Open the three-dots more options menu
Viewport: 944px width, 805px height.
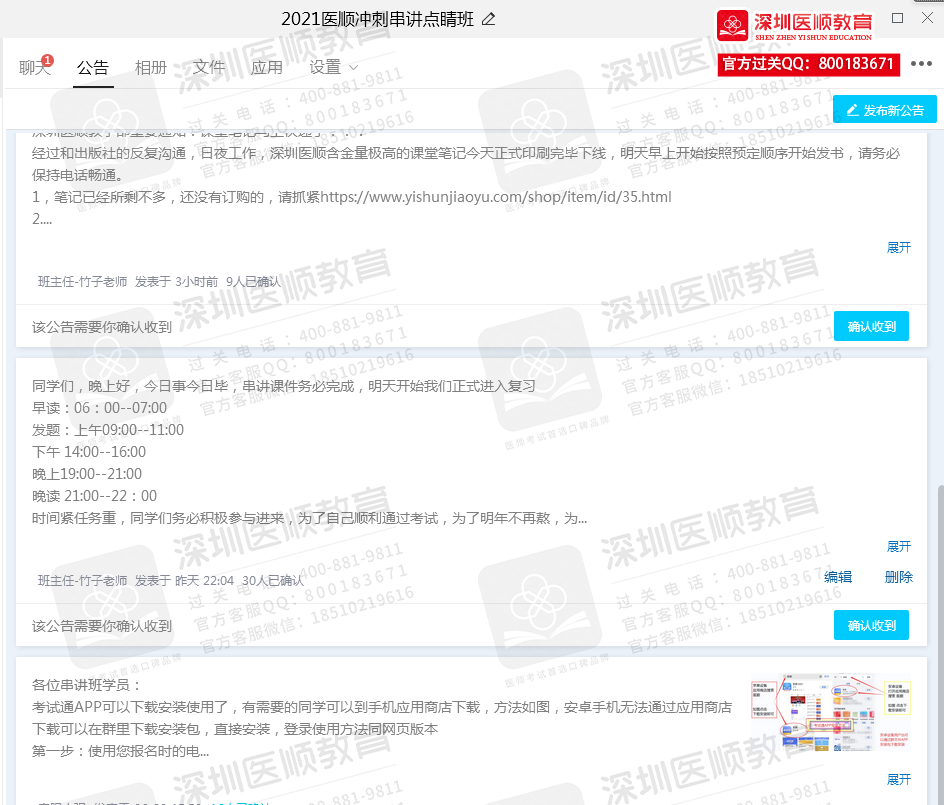tap(921, 64)
